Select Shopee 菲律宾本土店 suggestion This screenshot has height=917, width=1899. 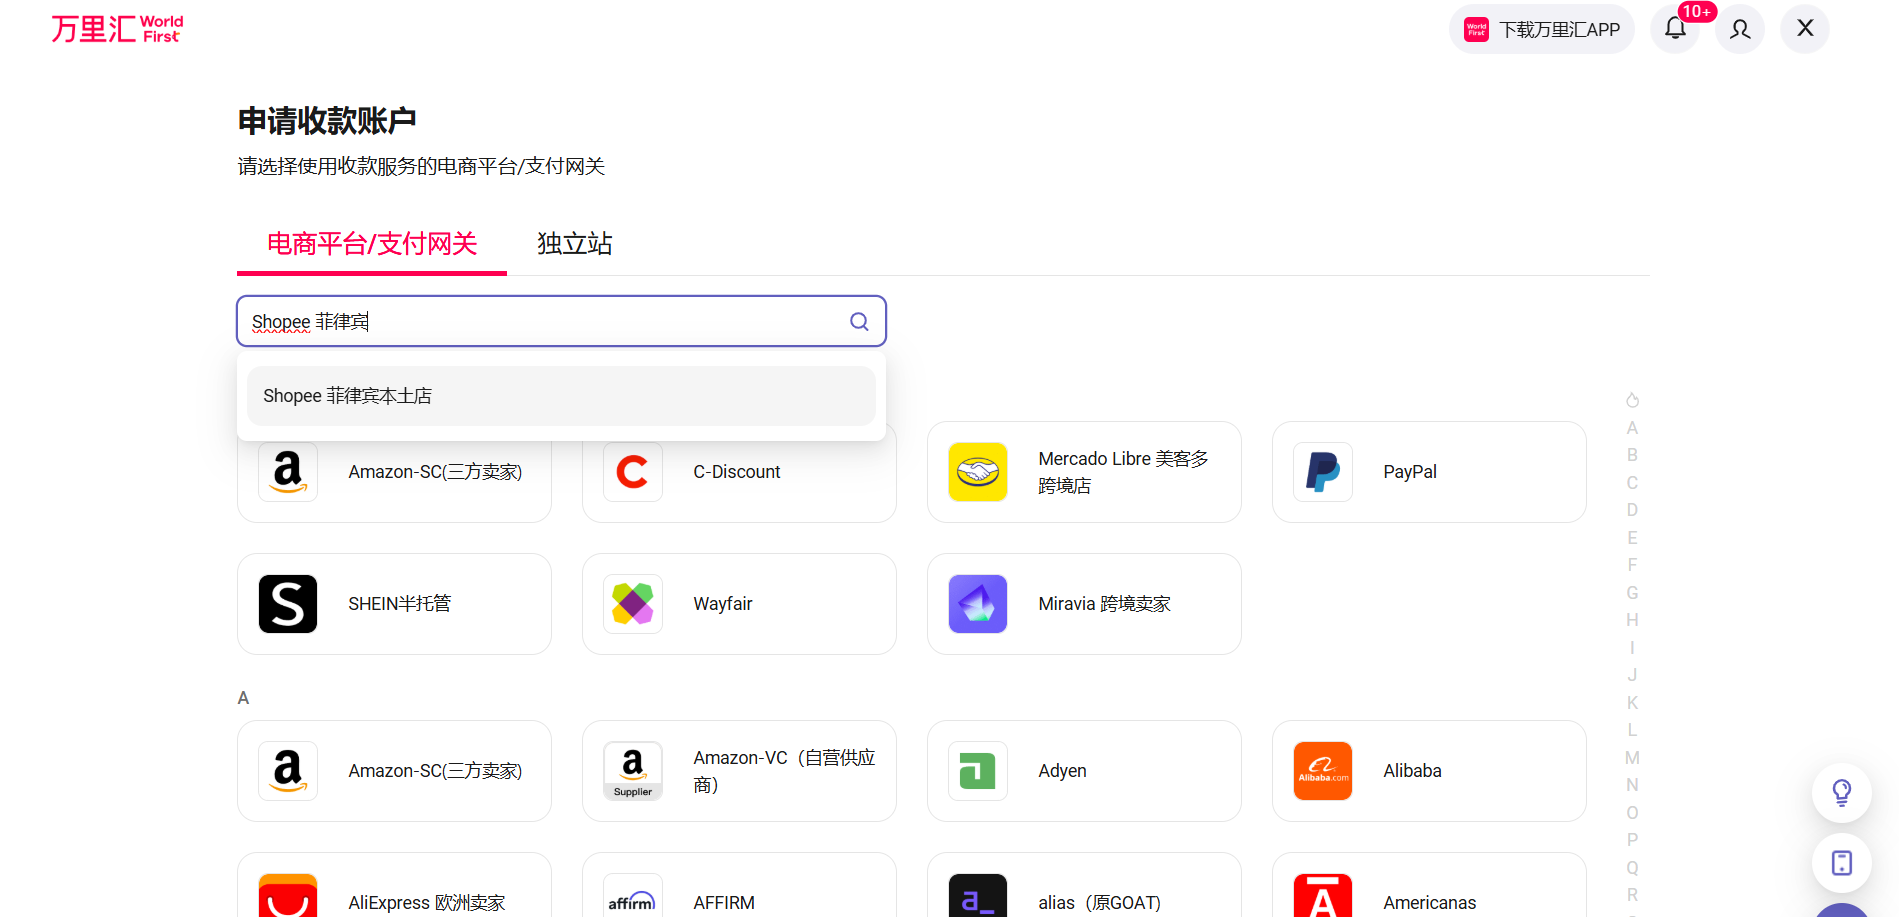tap(561, 396)
